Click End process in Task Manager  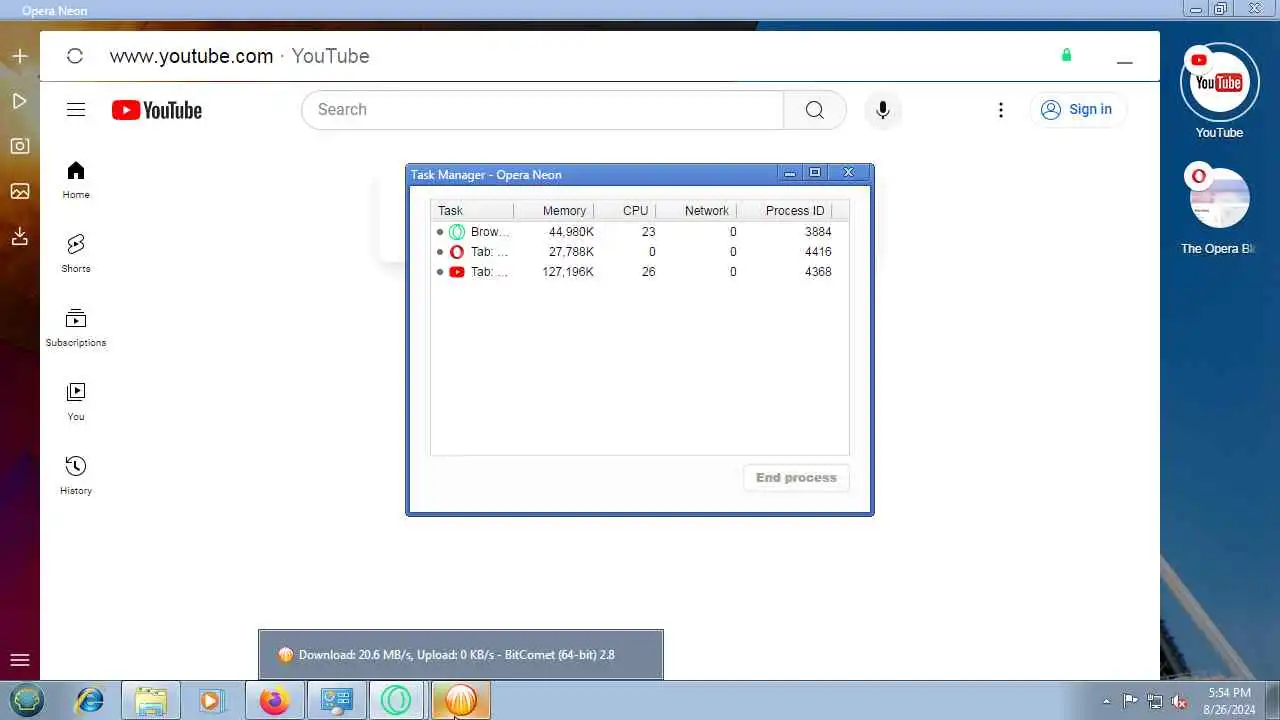(796, 478)
